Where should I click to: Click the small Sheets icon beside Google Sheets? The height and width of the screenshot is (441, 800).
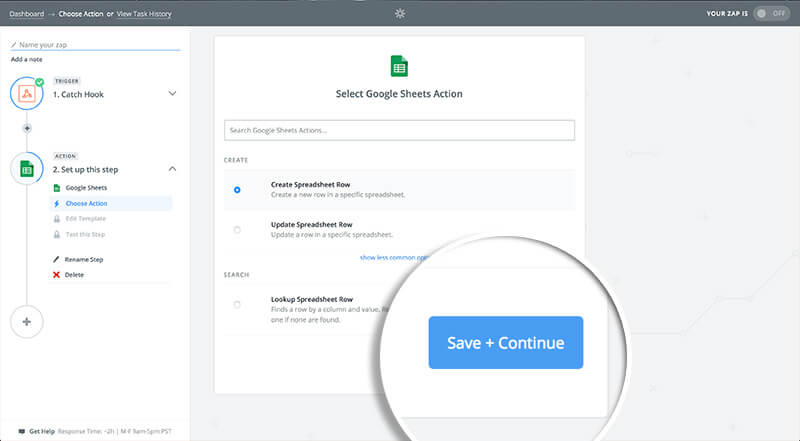coord(57,188)
